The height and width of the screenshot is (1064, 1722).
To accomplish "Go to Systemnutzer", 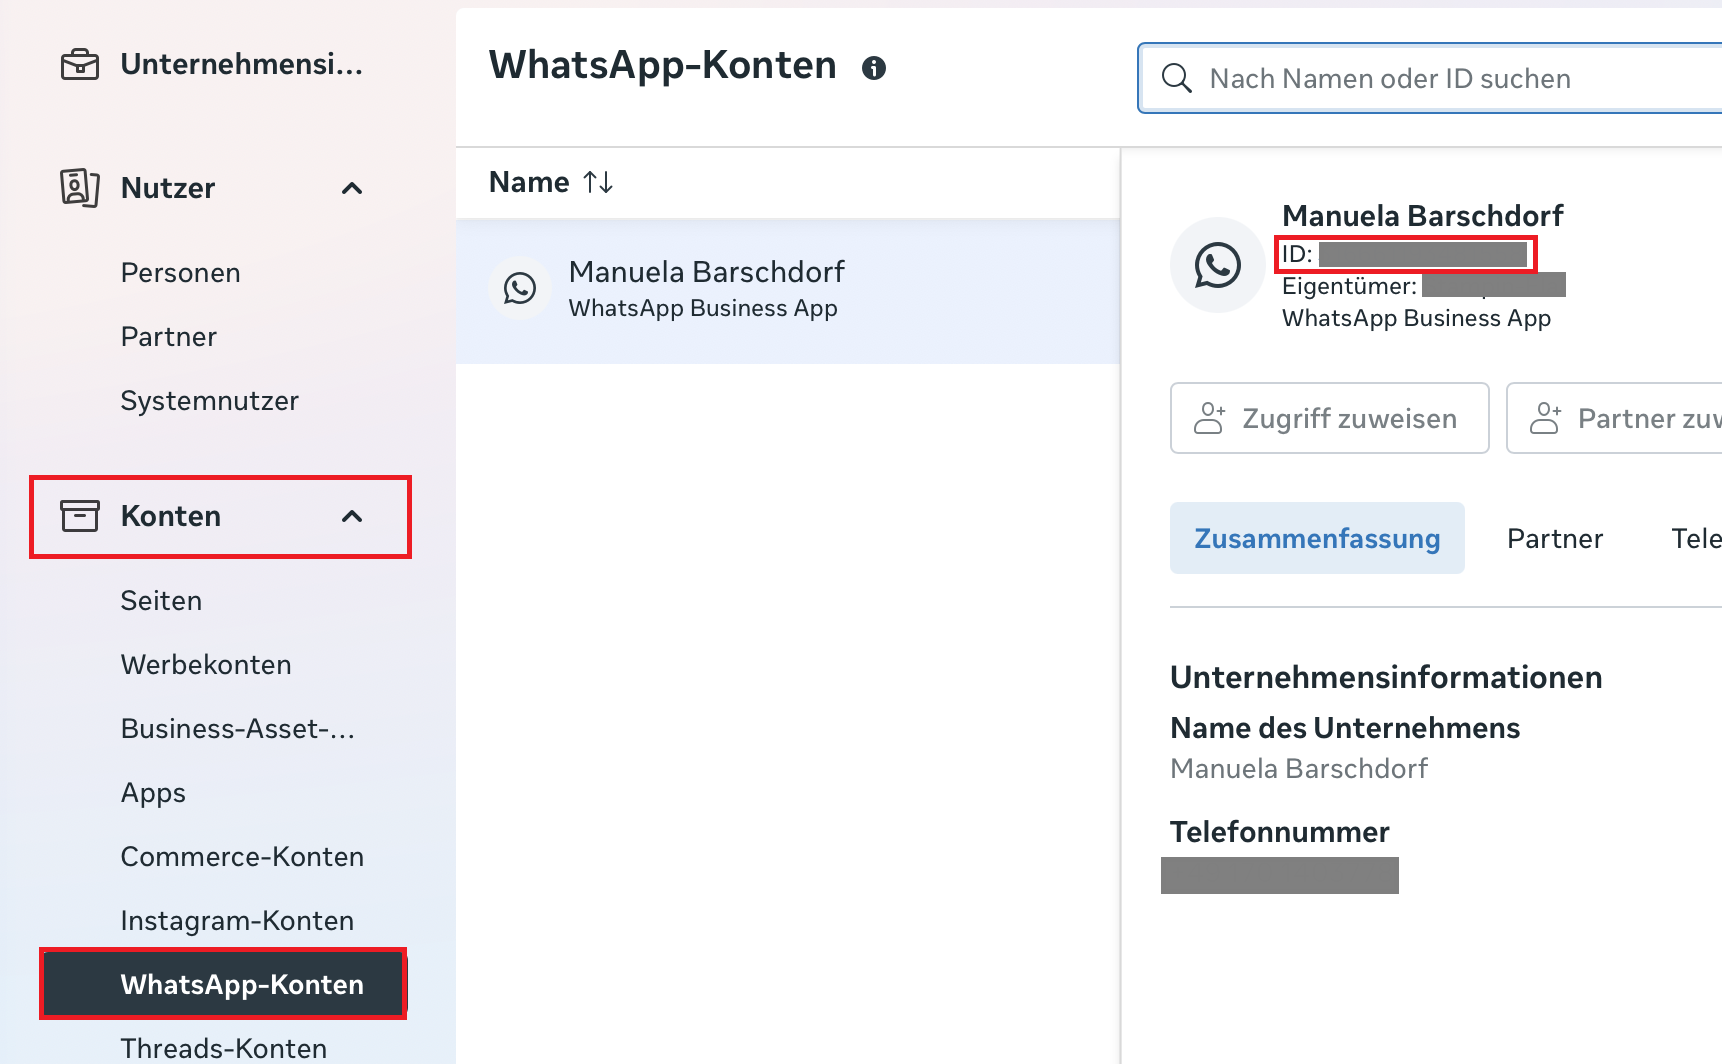I will point(210,401).
